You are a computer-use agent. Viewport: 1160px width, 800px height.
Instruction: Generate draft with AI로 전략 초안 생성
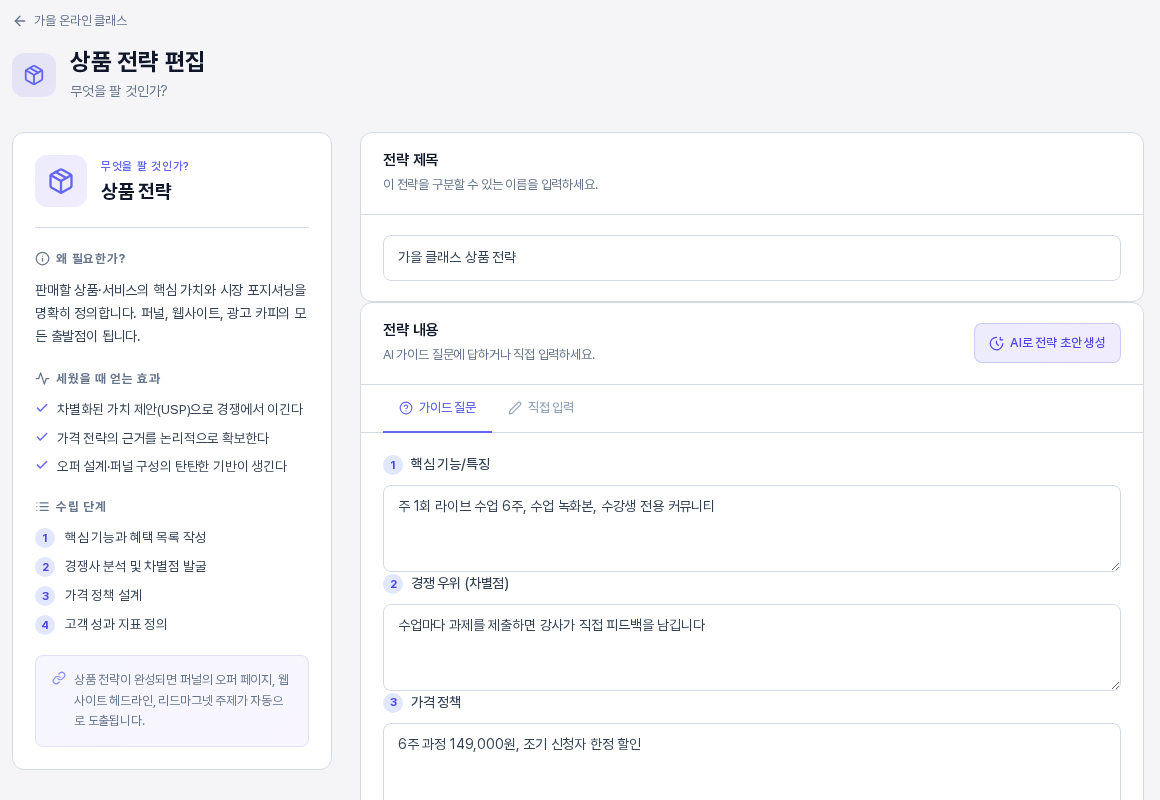pos(1047,343)
